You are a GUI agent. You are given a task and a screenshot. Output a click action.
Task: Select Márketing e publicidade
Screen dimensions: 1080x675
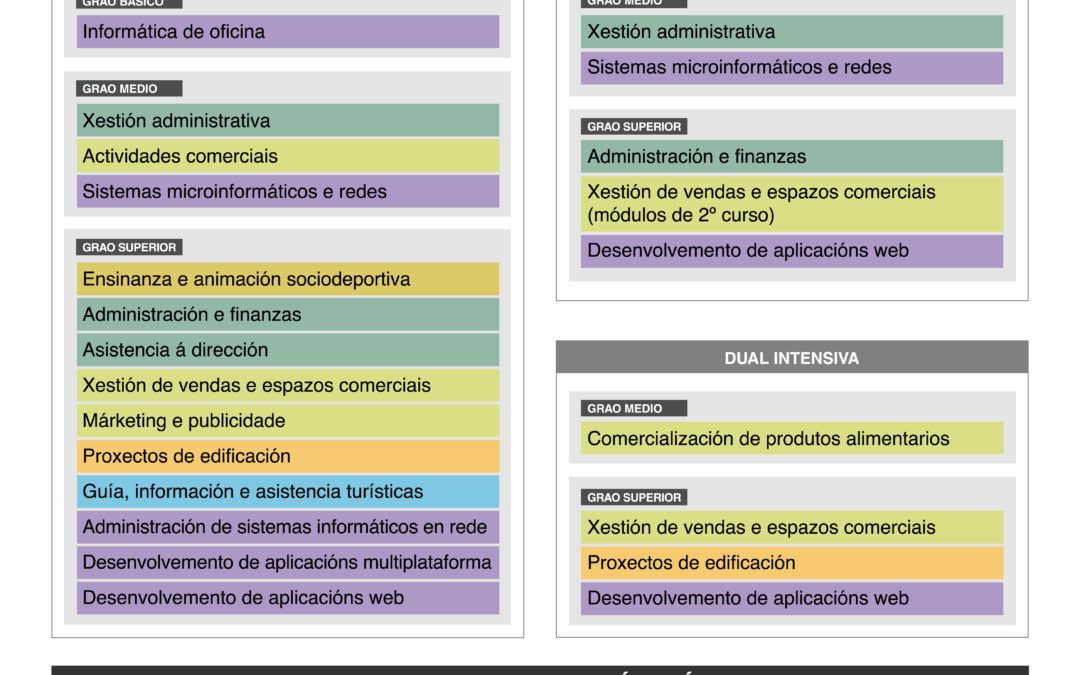pyautogui.click(x=288, y=421)
